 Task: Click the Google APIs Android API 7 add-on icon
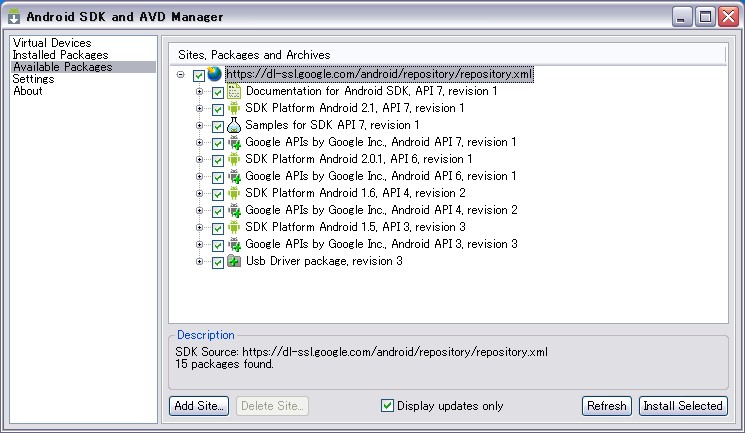tap(234, 143)
